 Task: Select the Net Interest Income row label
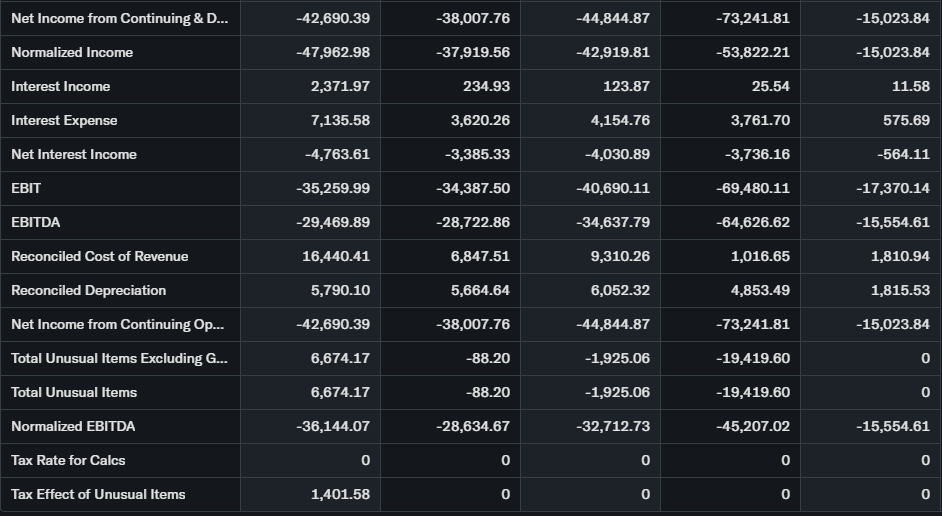74,154
